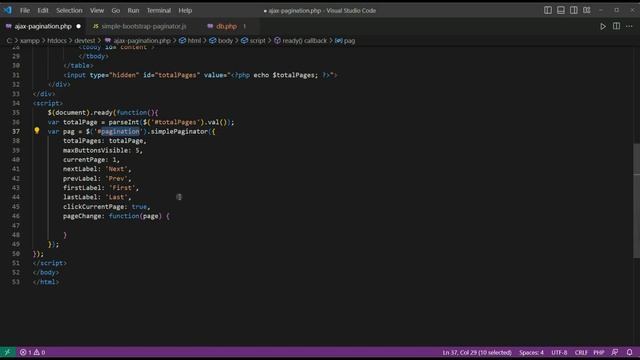Click the lightbulb code action on line 37
The height and width of the screenshot is (360, 640).
coord(37,131)
